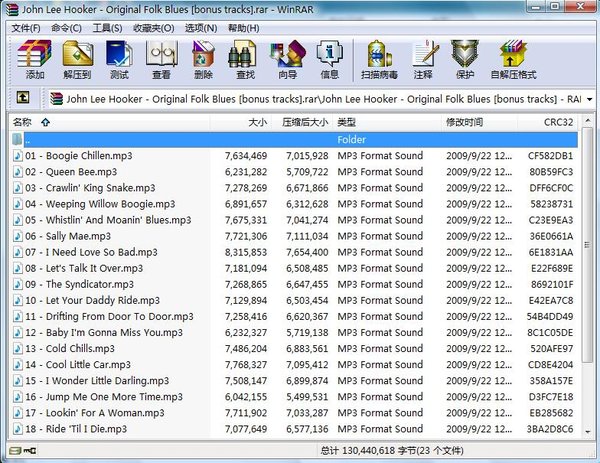
Task: Select 17 - Lookin' For A Woman.mp3
Action: click(x=95, y=412)
